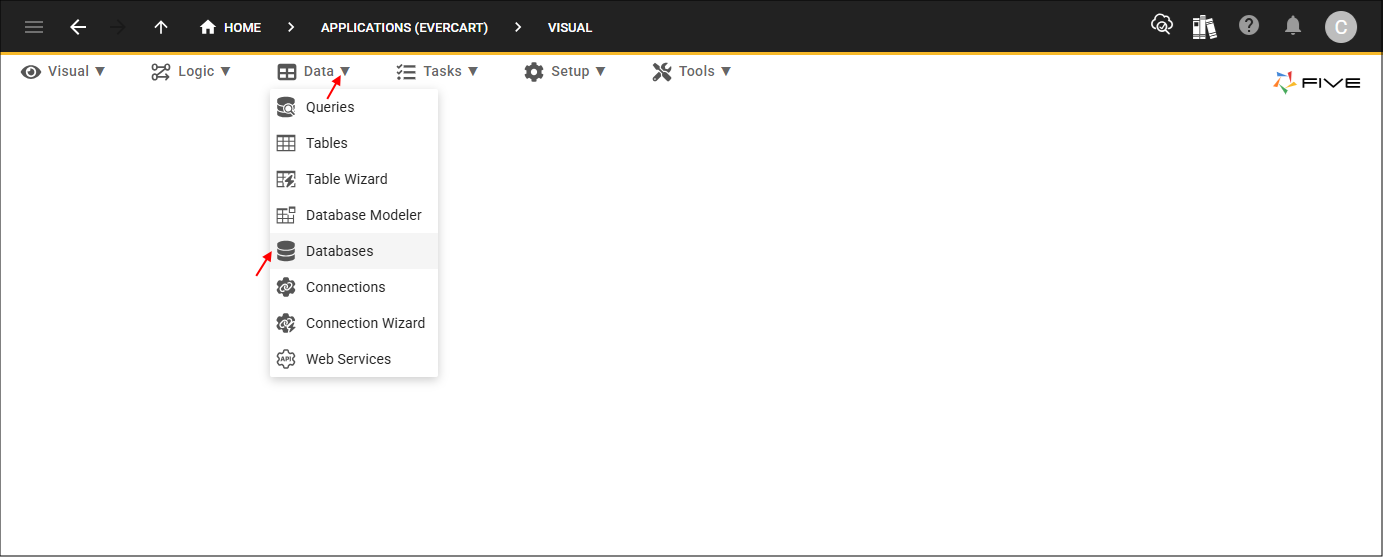Collapse the Data menu arrow
The image size is (1383, 557).
tap(345, 72)
